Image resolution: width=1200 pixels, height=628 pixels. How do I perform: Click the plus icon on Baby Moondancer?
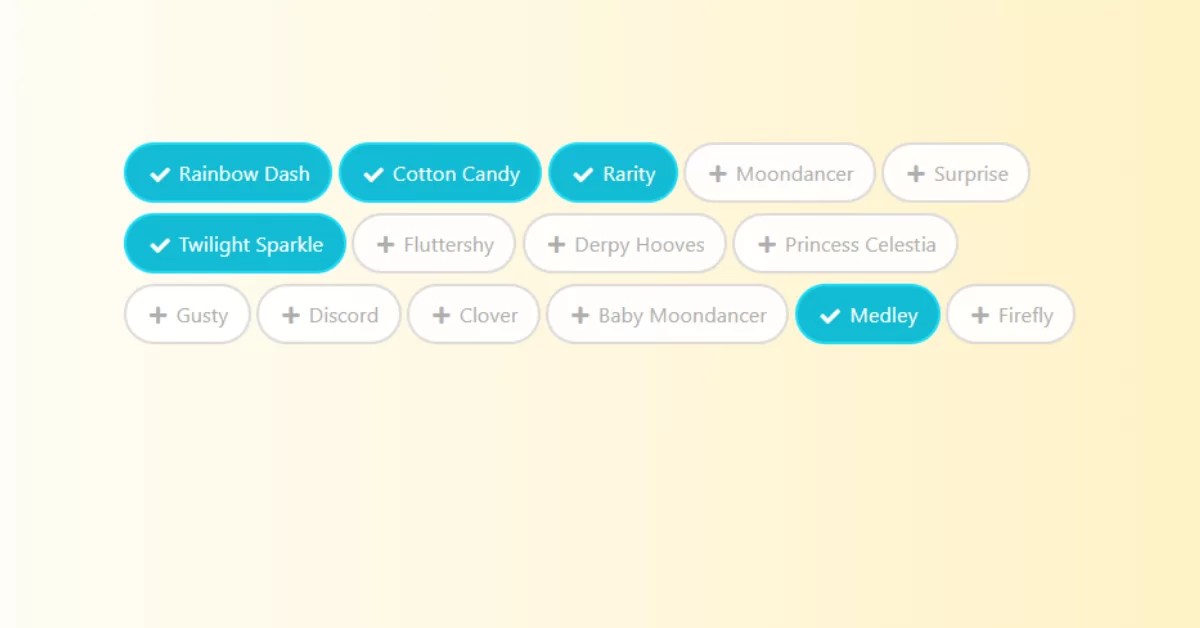pos(580,314)
